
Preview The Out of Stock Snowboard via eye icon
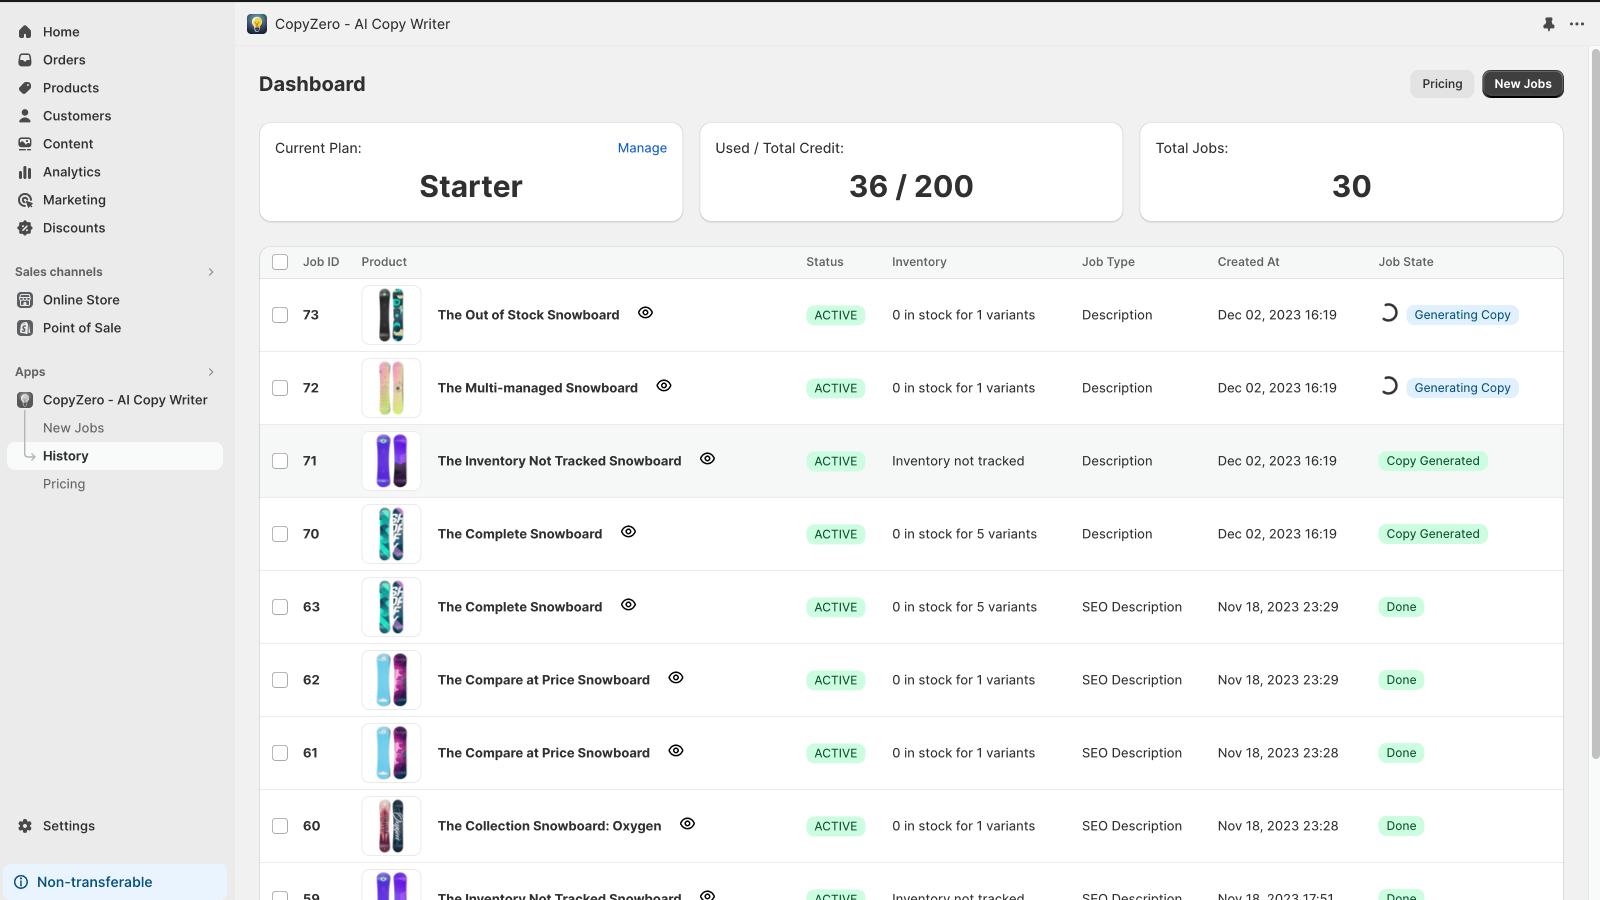coord(645,313)
